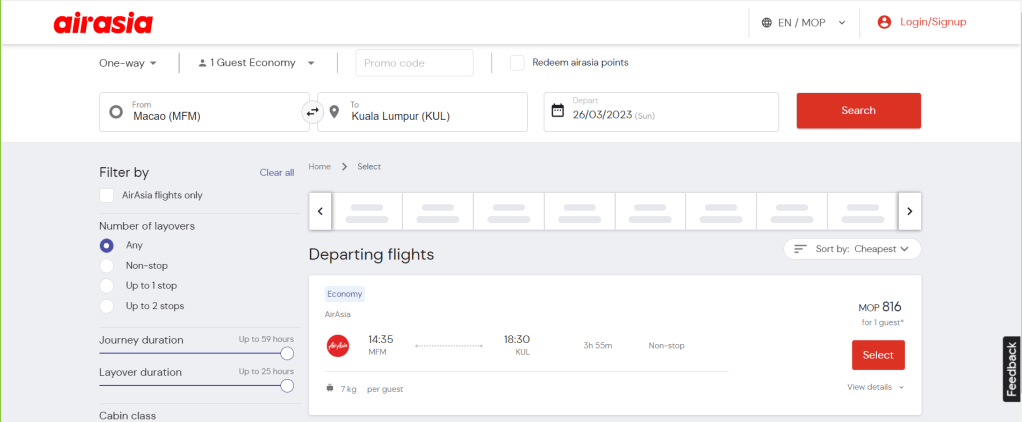Expand the 1 Guest Economy dropdown
The image size is (1022, 422).
click(256, 63)
